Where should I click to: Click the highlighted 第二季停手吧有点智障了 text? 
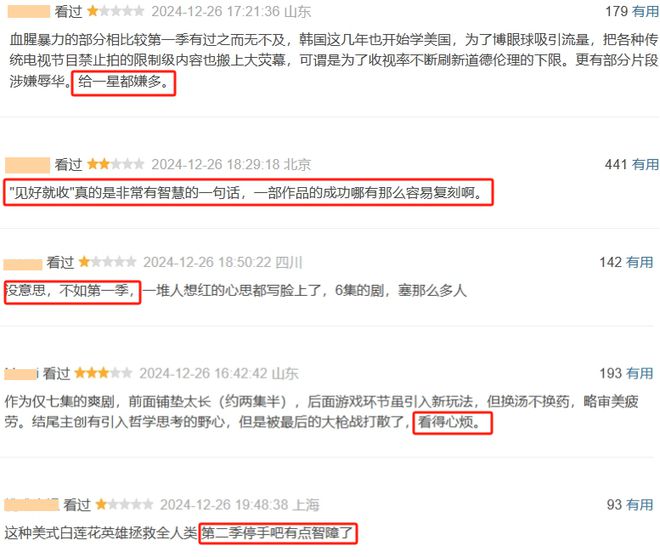(x=278, y=533)
